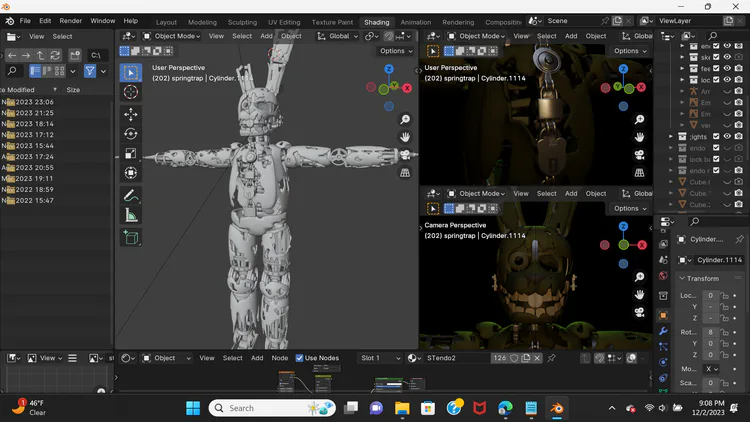Switch orthographic grid icon in left viewport
The height and width of the screenshot is (422, 750).
(405, 173)
